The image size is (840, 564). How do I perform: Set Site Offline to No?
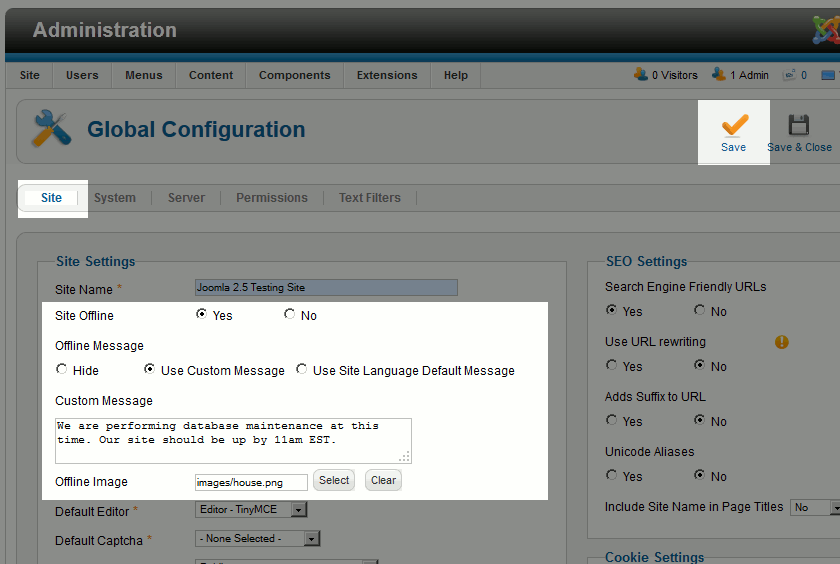click(x=289, y=314)
